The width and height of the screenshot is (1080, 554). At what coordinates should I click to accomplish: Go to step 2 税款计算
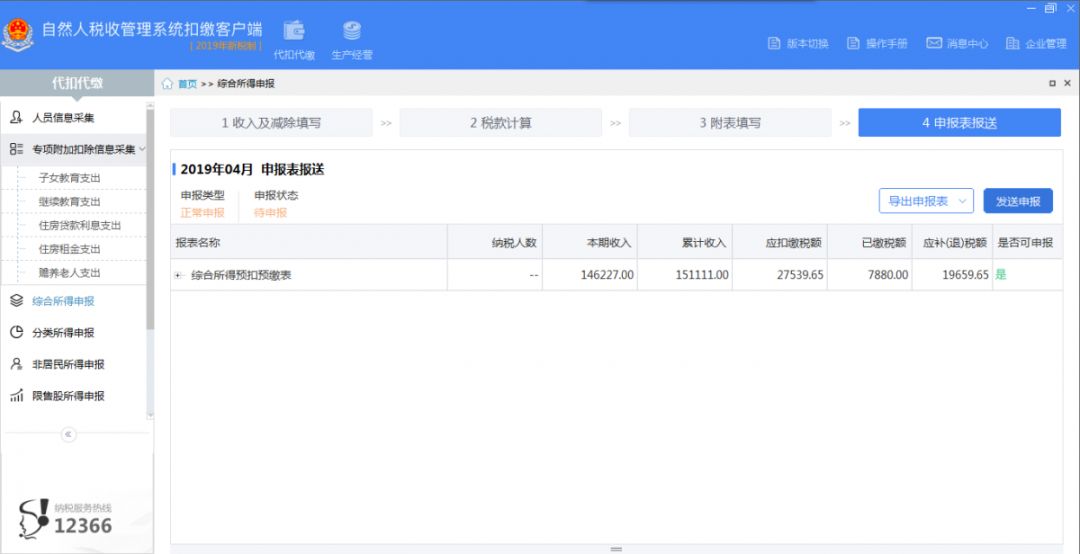[501, 123]
